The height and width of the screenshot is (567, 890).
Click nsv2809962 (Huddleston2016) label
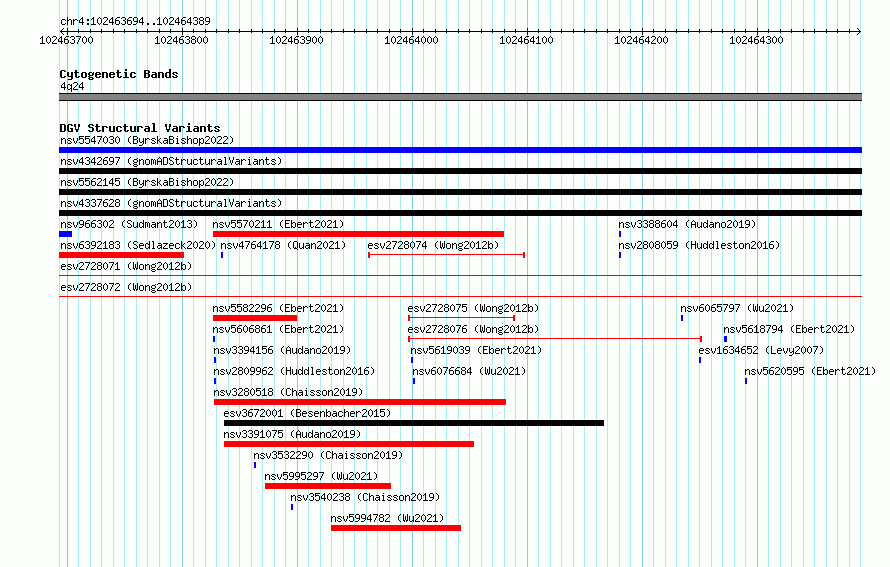coord(294,371)
